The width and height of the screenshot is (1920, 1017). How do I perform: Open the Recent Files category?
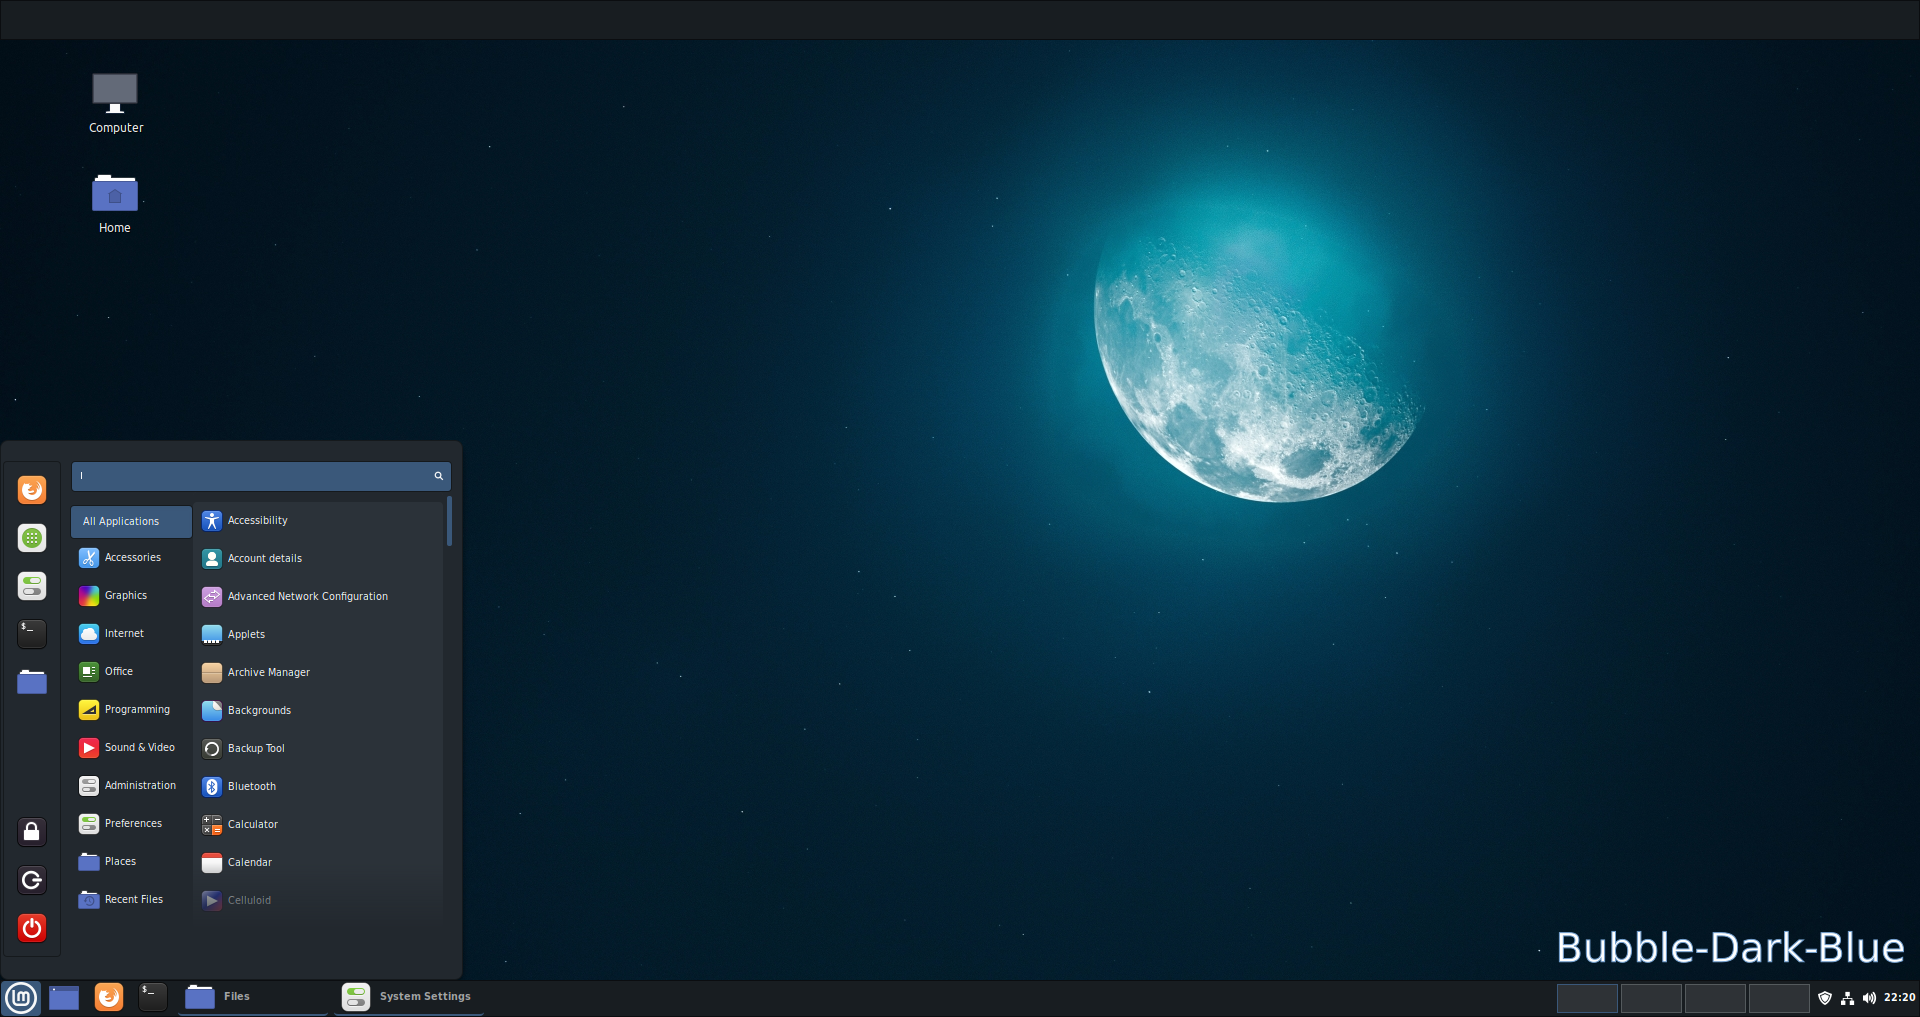(x=131, y=900)
